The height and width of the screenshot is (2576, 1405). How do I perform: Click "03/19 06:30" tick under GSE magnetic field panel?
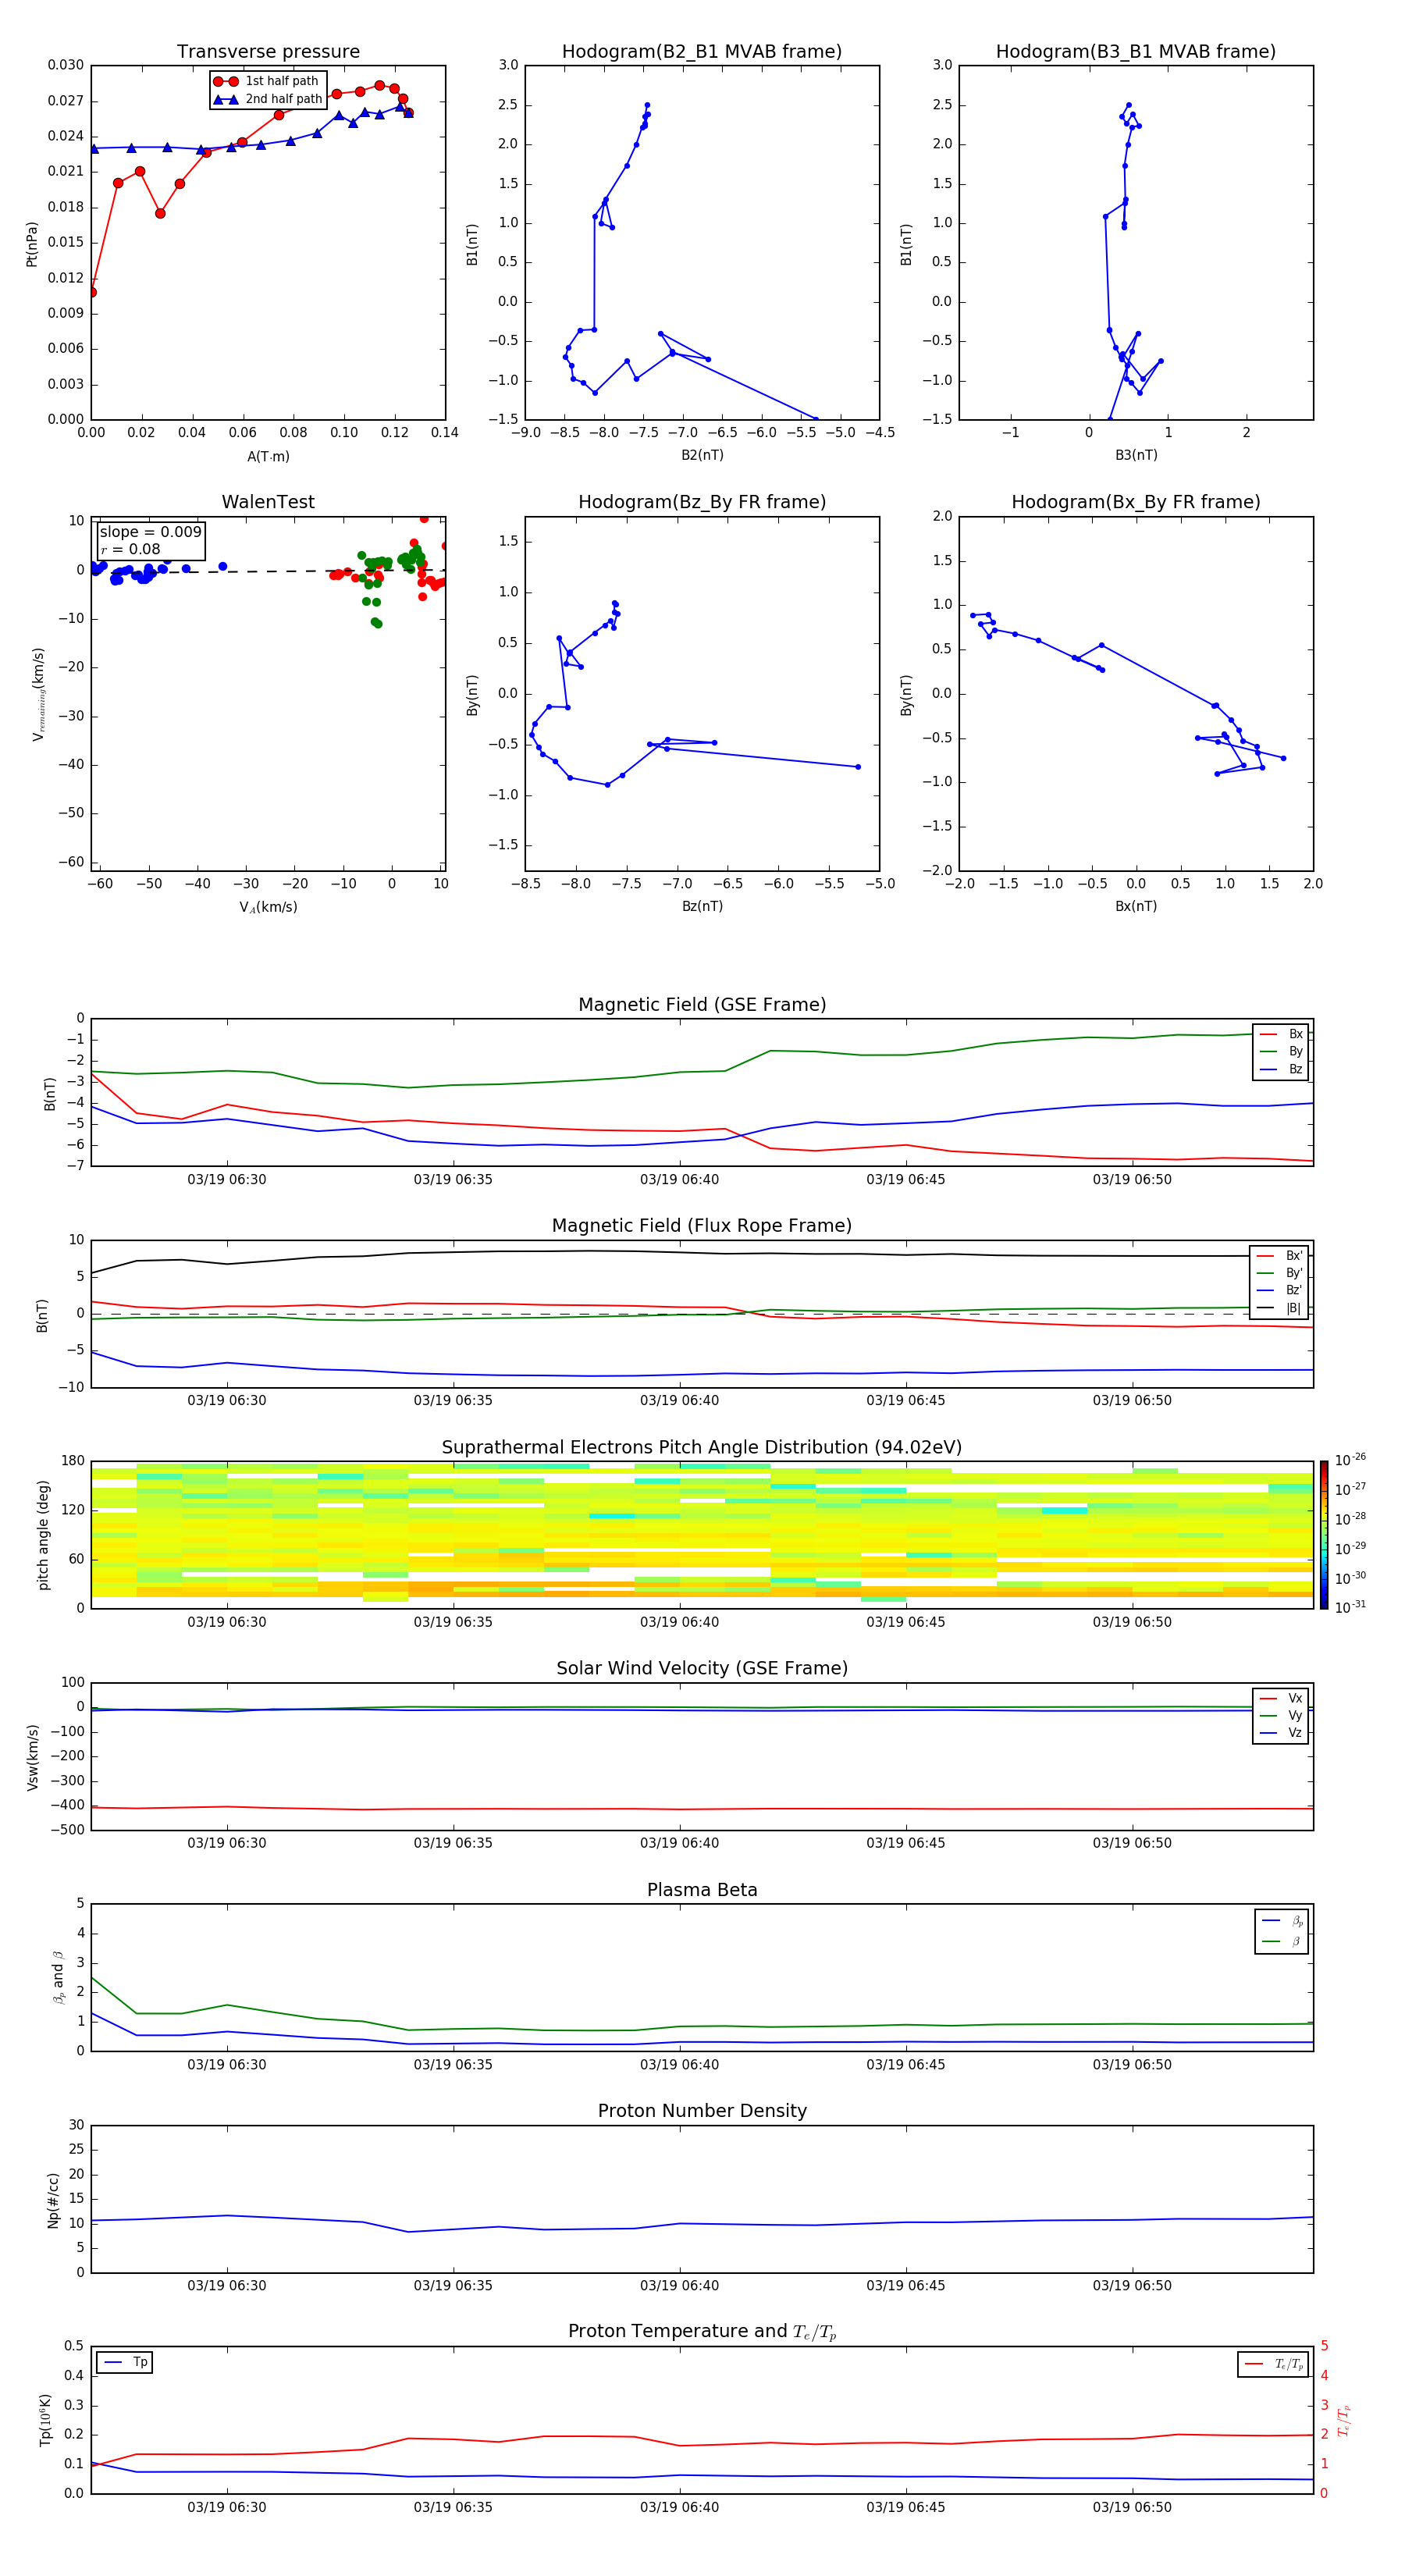click(227, 1180)
